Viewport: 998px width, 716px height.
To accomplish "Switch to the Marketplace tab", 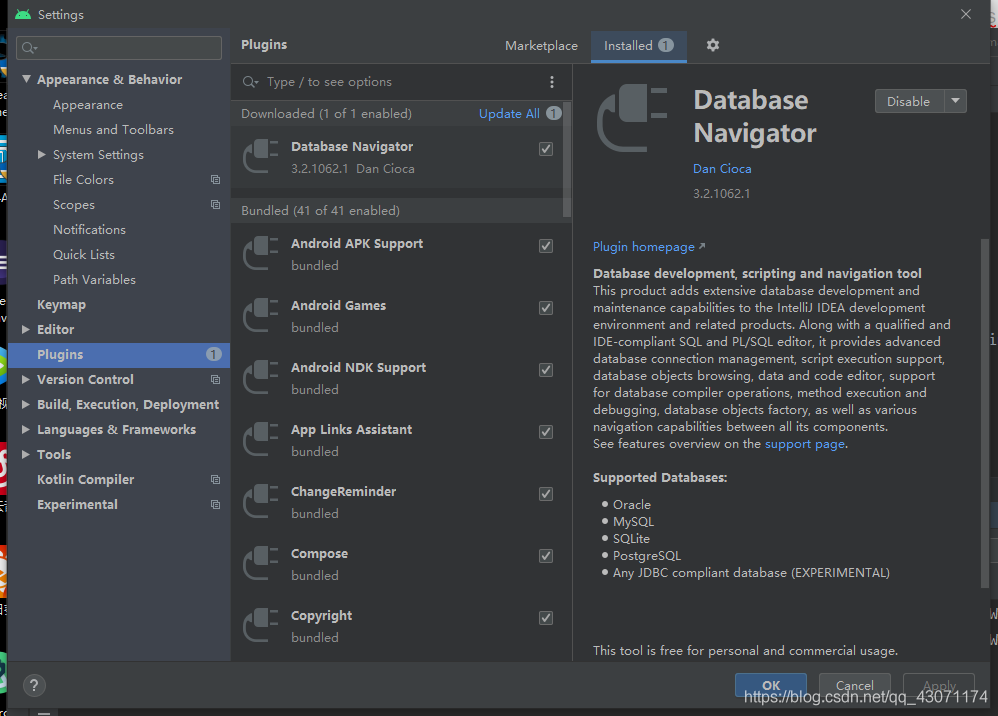I will tap(541, 46).
